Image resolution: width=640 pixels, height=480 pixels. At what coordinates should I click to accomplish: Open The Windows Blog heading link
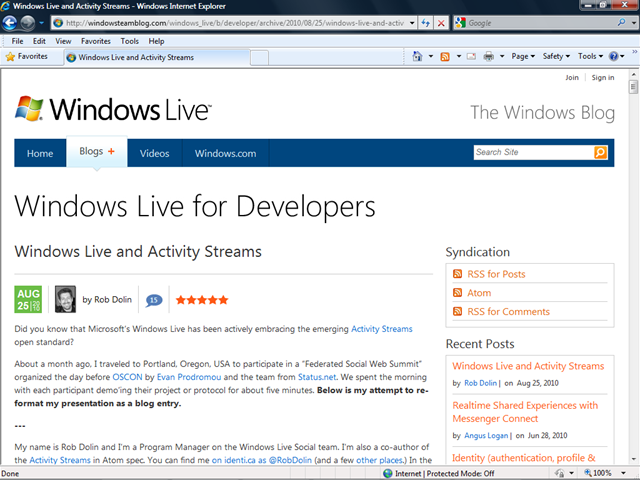coord(542,113)
